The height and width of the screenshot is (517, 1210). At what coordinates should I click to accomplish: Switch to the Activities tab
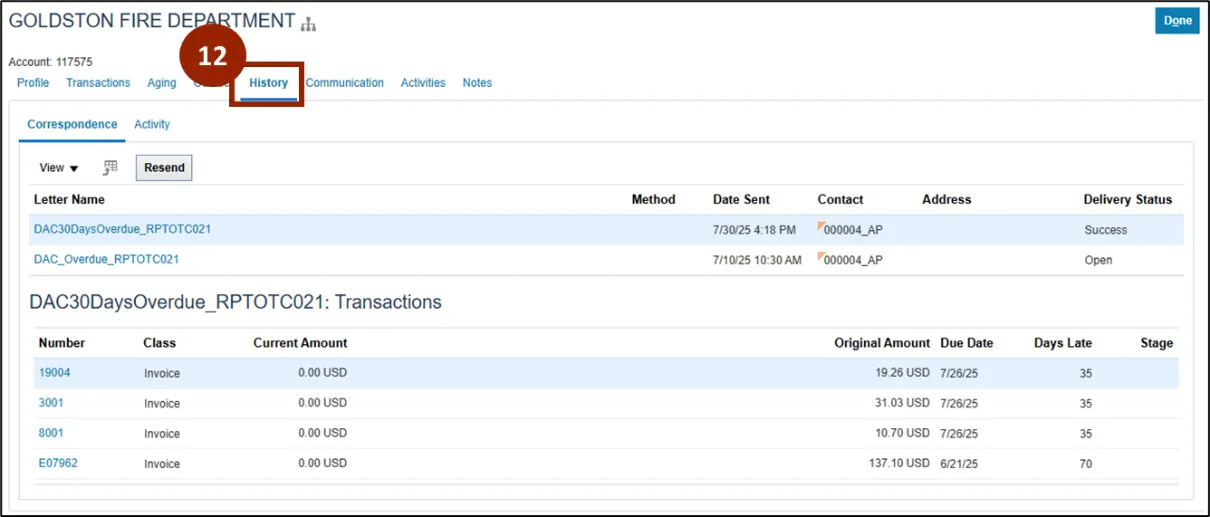[x=423, y=83]
